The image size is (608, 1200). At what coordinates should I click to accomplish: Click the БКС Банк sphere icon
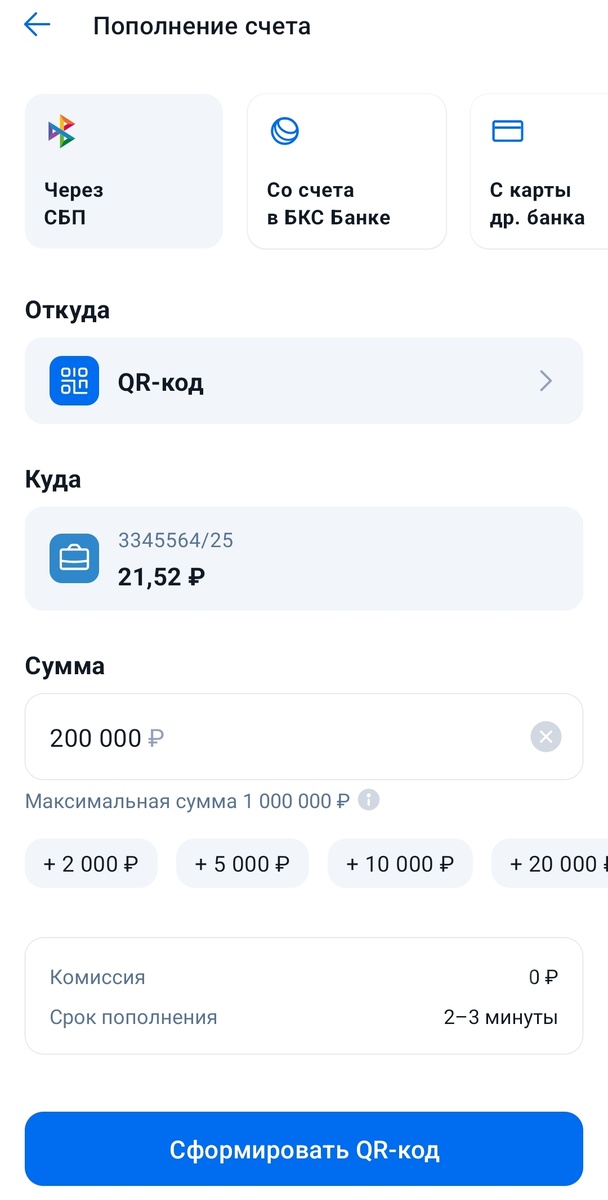click(284, 130)
